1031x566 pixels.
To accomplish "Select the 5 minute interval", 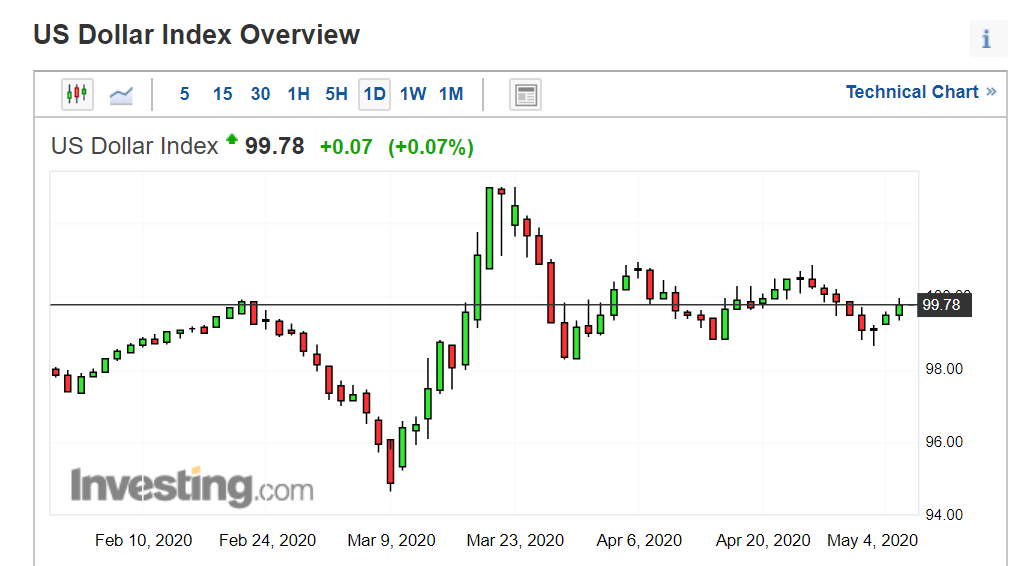I will (x=185, y=94).
